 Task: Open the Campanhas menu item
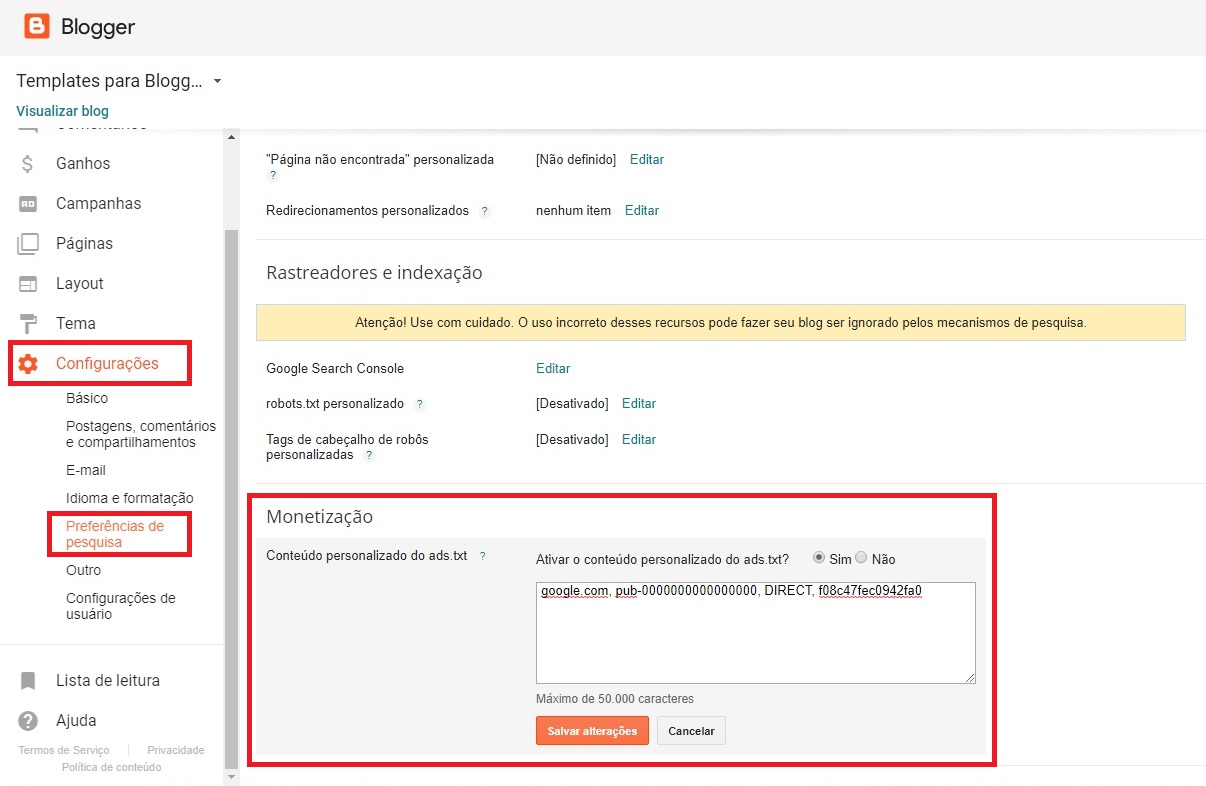[98, 203]
